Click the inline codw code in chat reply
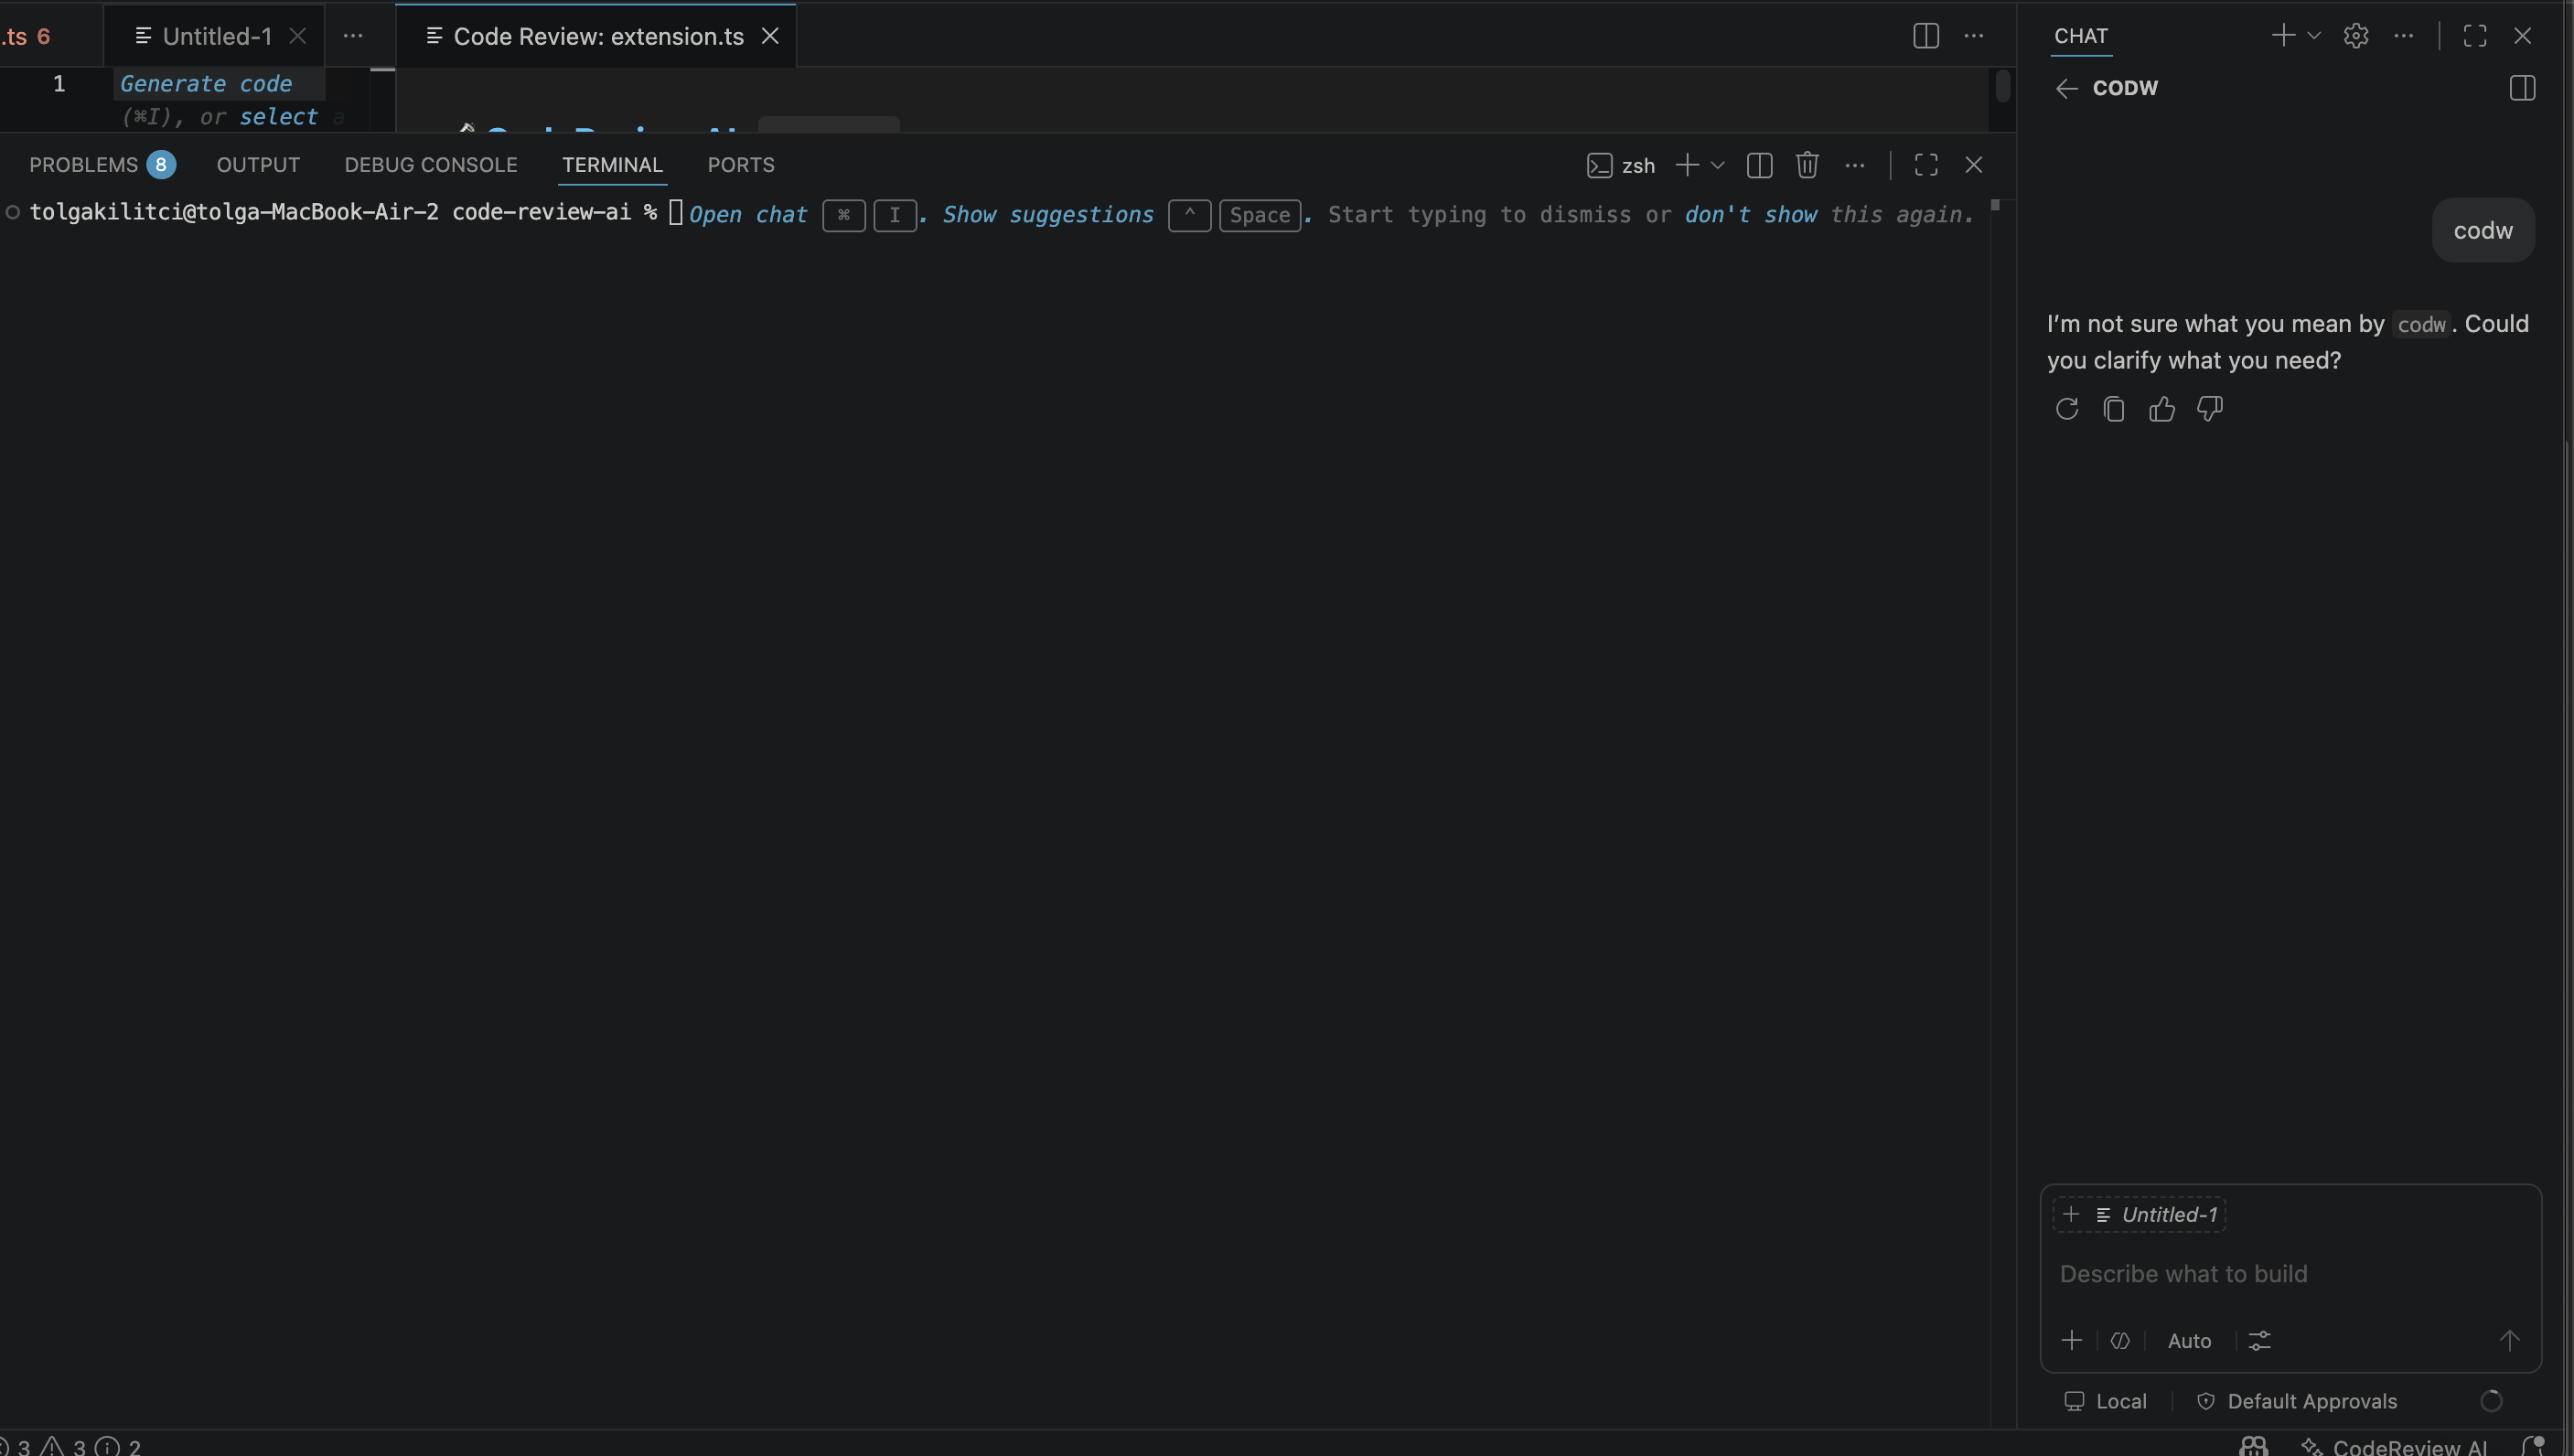This screenshot has width=2574, height=1456. [x=2421, y=324]
